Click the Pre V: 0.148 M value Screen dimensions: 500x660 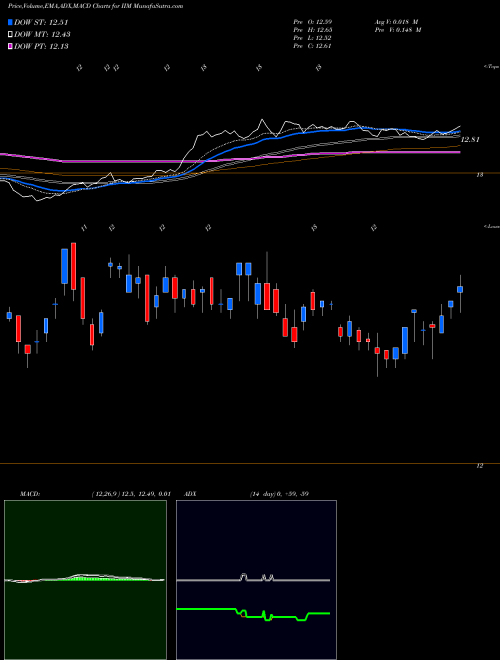tap(398, 30)
